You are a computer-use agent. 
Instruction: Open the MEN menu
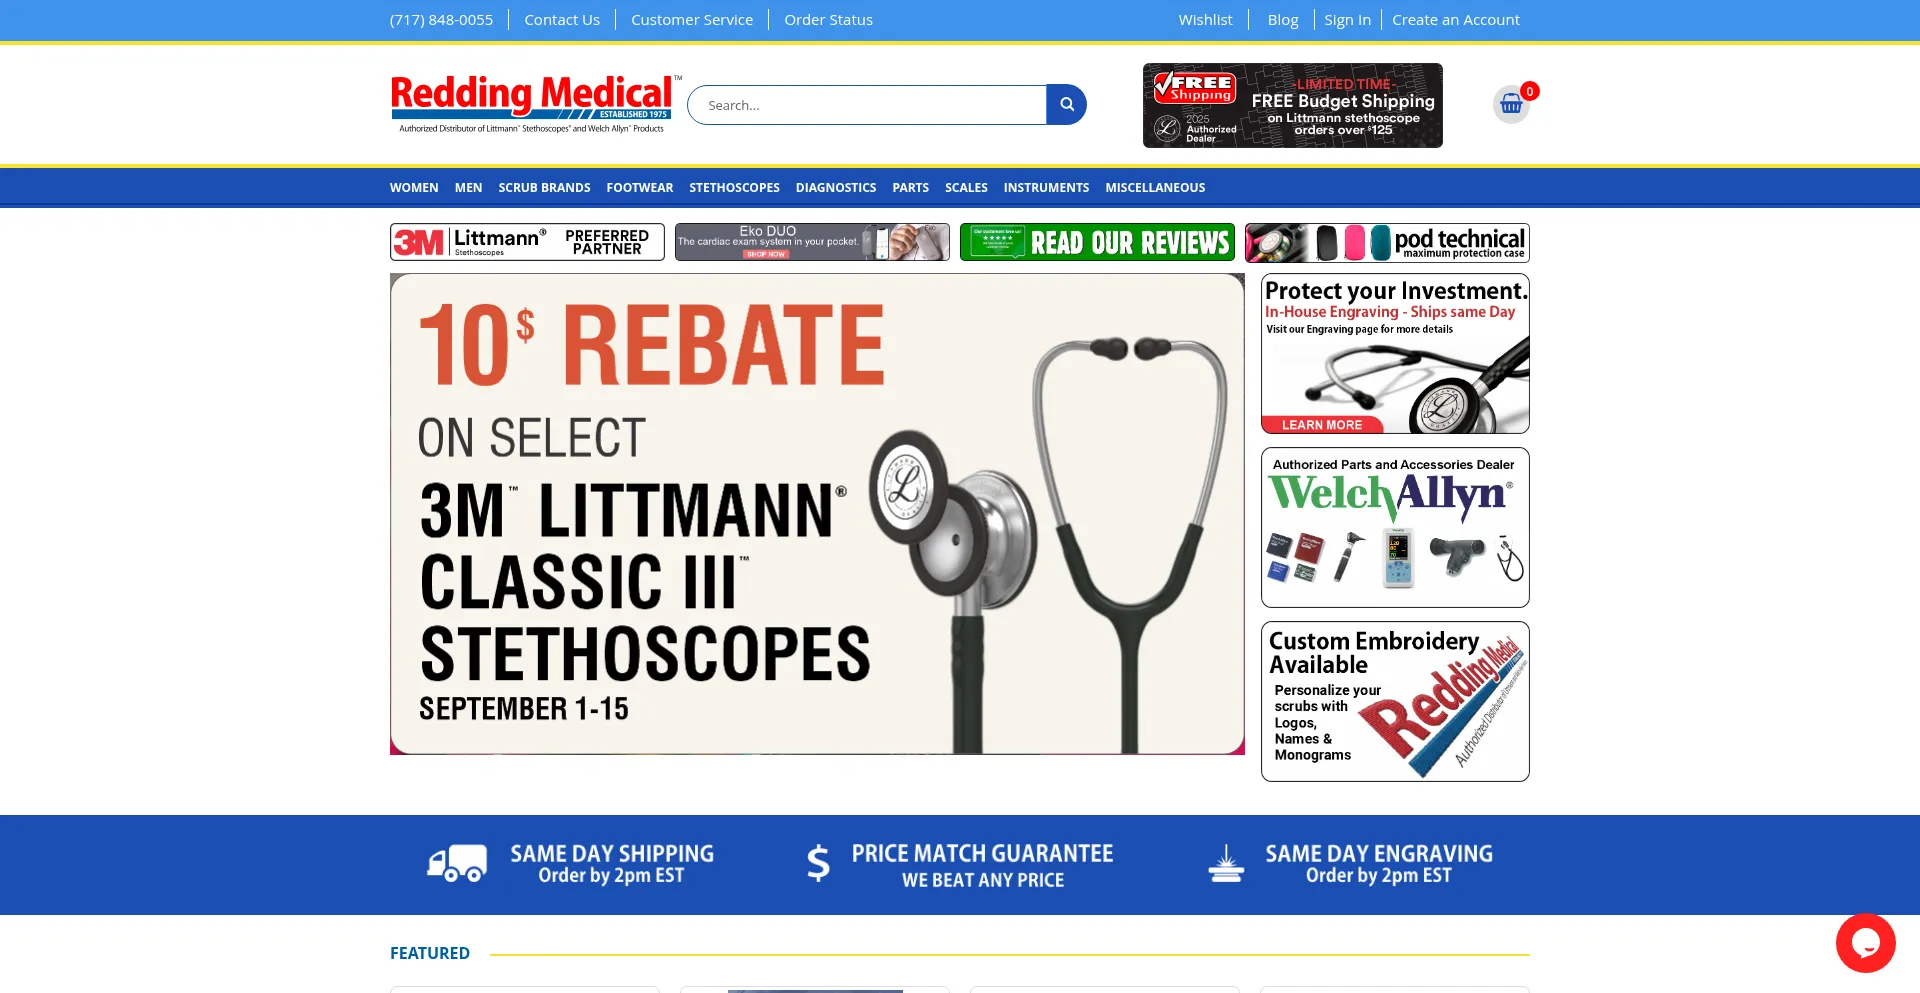(x=468, y=188)
